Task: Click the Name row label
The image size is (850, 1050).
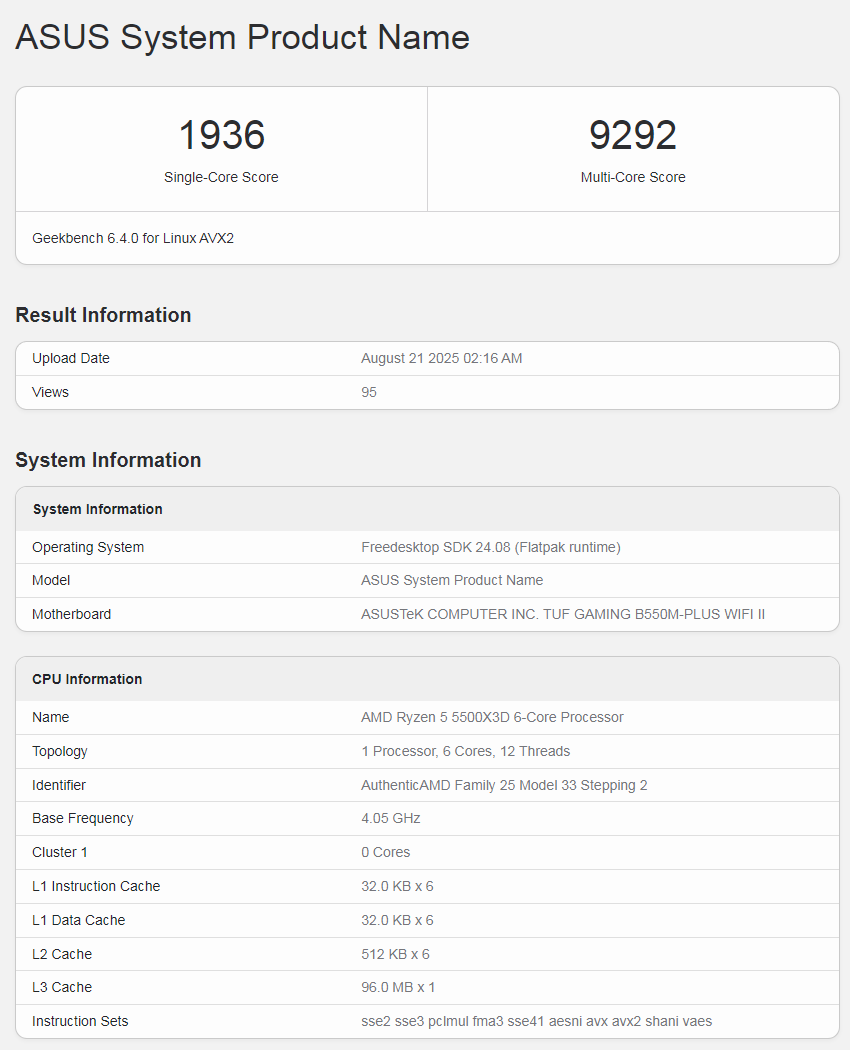Action: pos(50,717)
